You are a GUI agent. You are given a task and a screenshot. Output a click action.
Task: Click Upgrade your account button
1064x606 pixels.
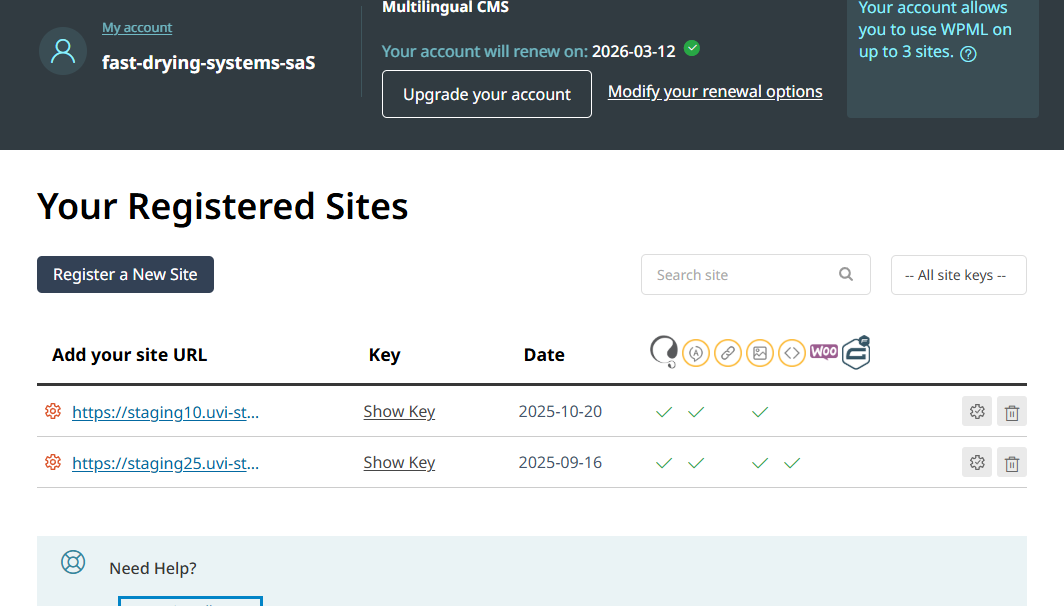coord(487,94)
